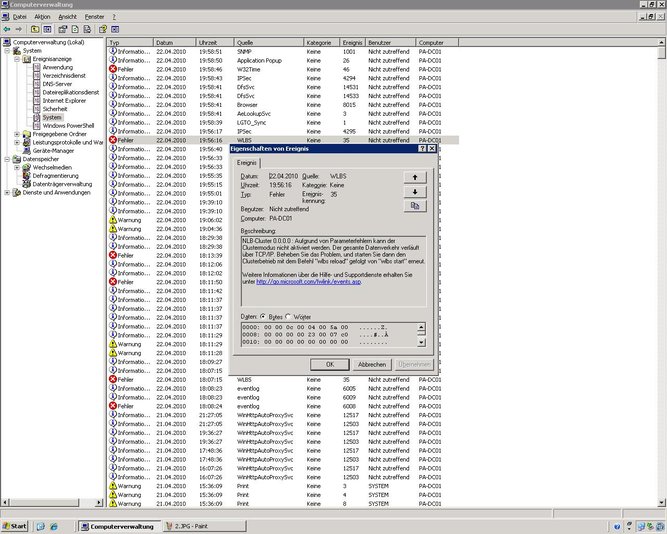Select the Application Popup event row
The image size is (667, 534).
pyautogui.click(x=282, y=60)
